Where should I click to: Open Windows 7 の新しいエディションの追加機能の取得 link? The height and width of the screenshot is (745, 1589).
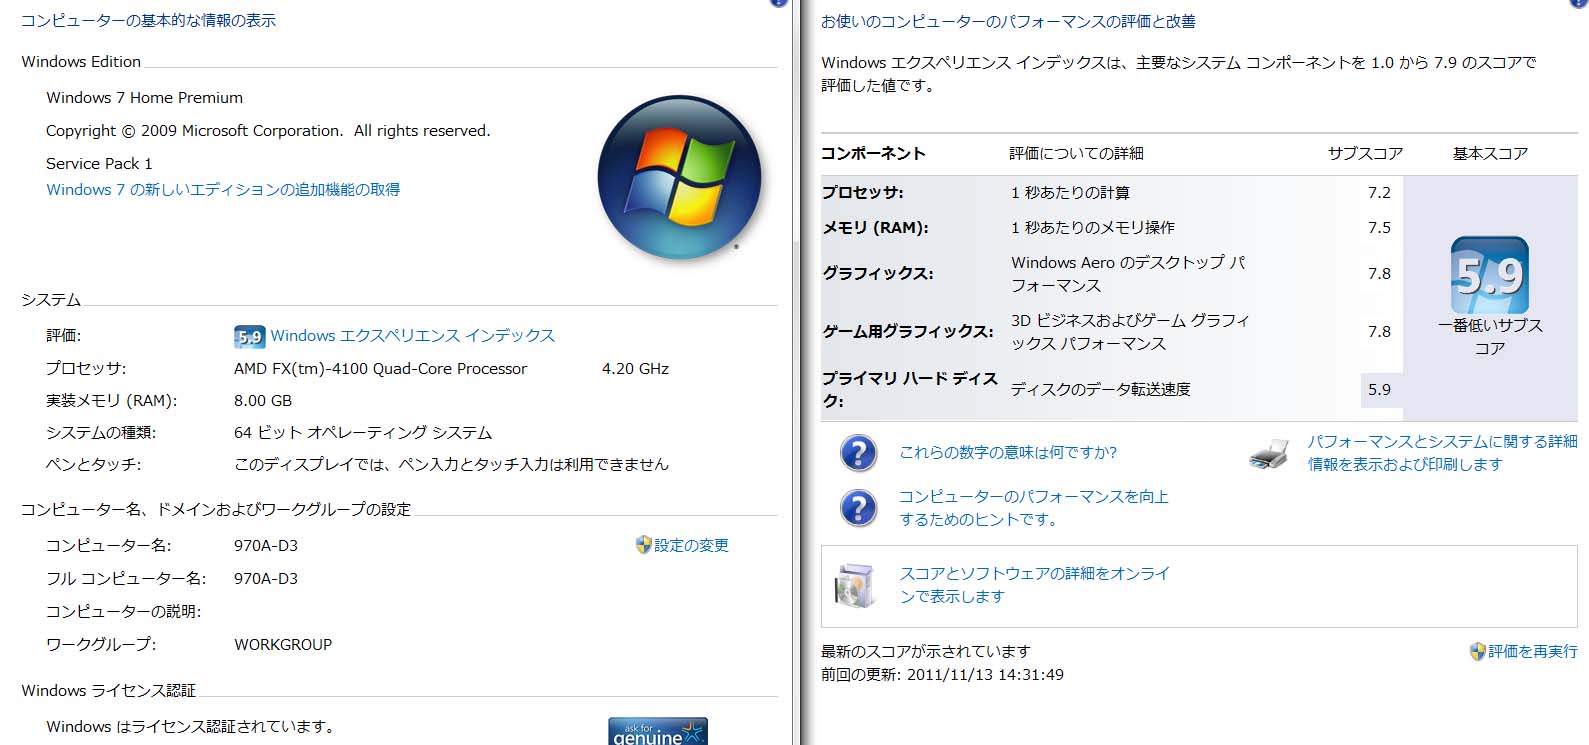(223, 190)
